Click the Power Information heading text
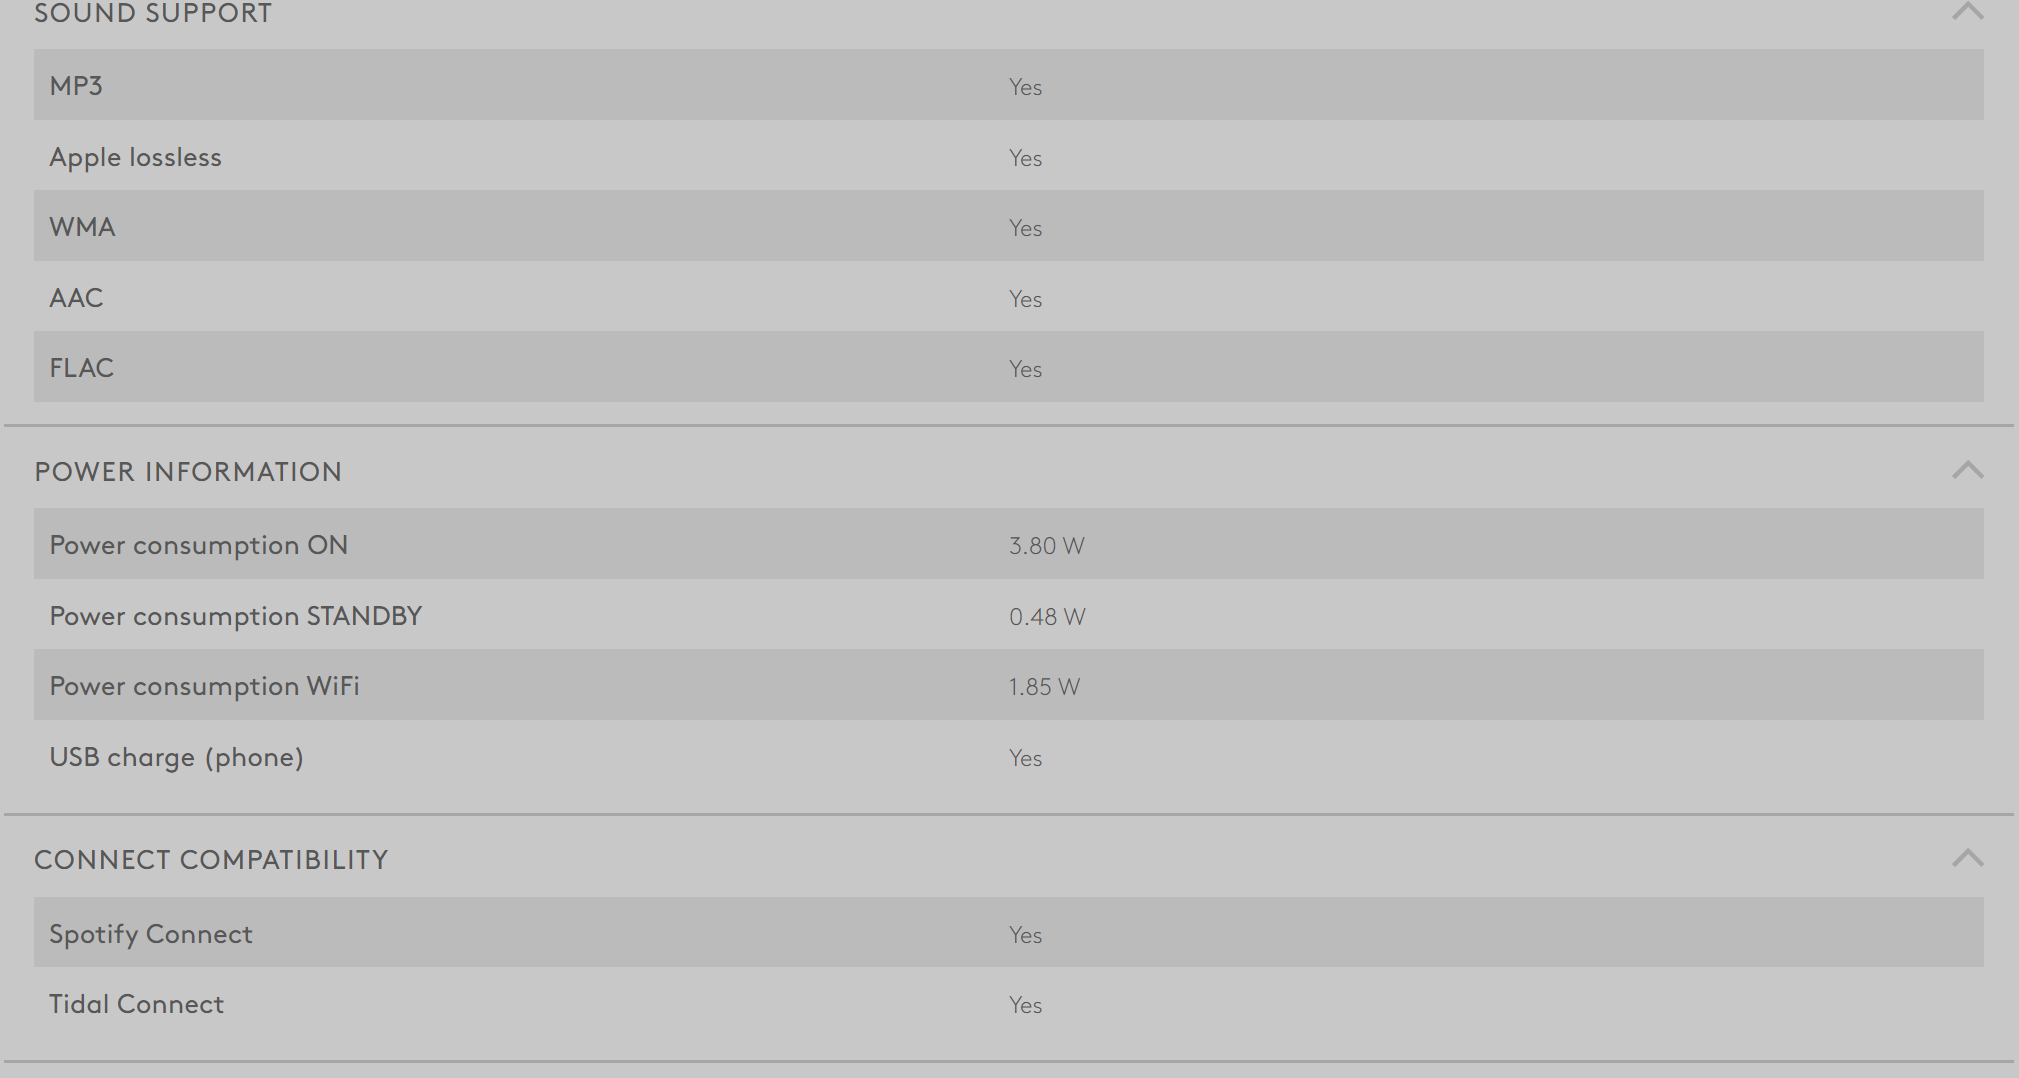Viewport: 2019px width, 1078px height. (188, 472)
